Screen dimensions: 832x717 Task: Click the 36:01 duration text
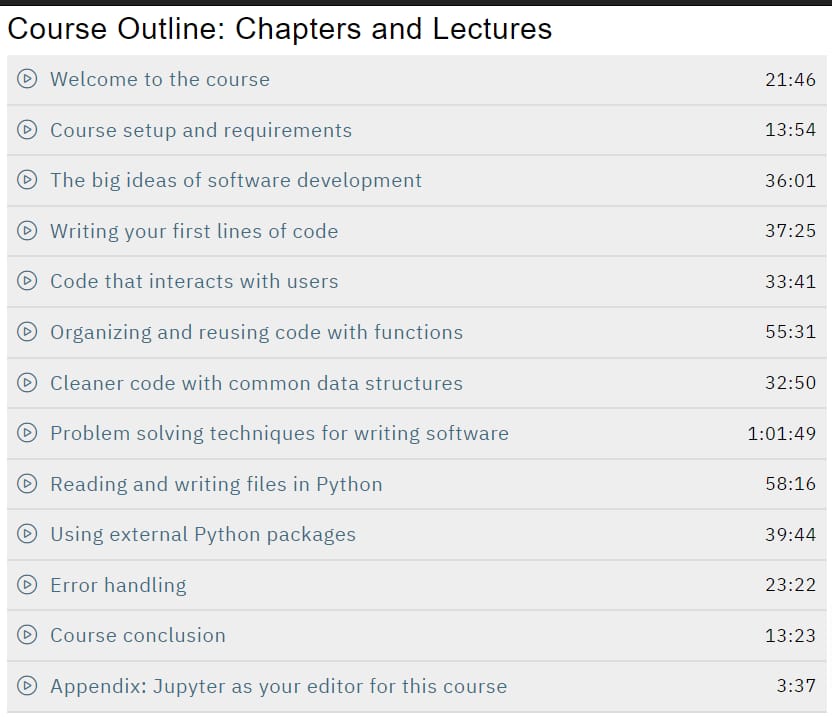[x=791, y=180]
